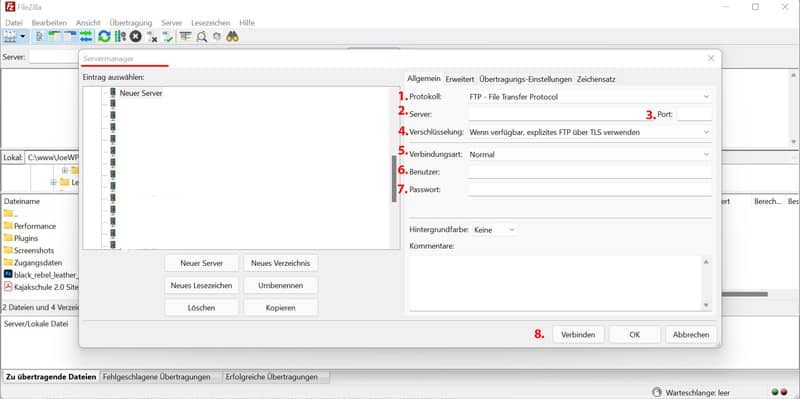This screenshot has width=800, height=399.
Task: Open the Server menu
Action: pyautogui.click(x=171, y=23)
